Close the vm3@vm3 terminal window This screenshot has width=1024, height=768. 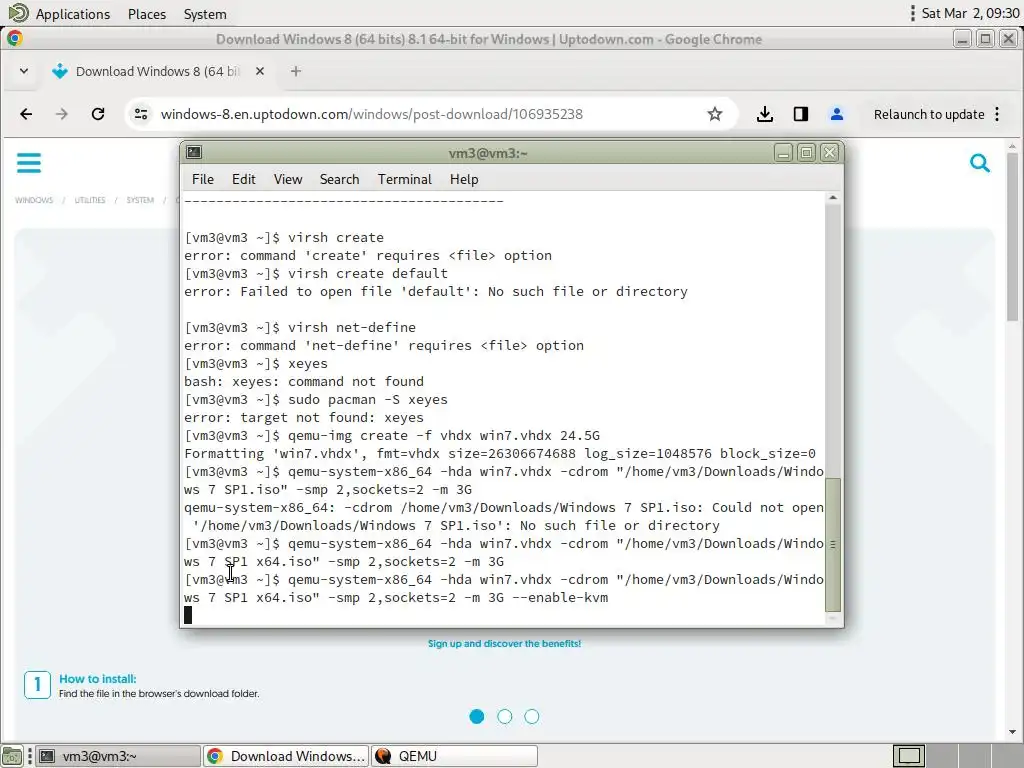pyautogui.click(x=829, y=153)
